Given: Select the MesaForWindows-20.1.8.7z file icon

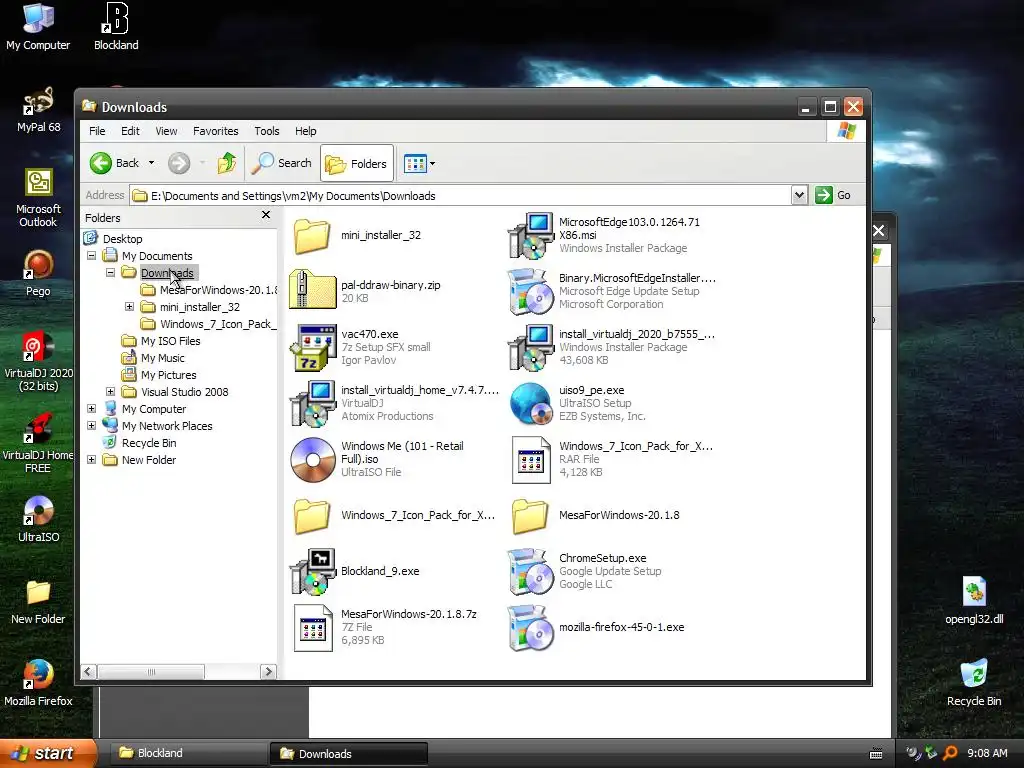Looking at the screenshot, I should click(313, 628).
